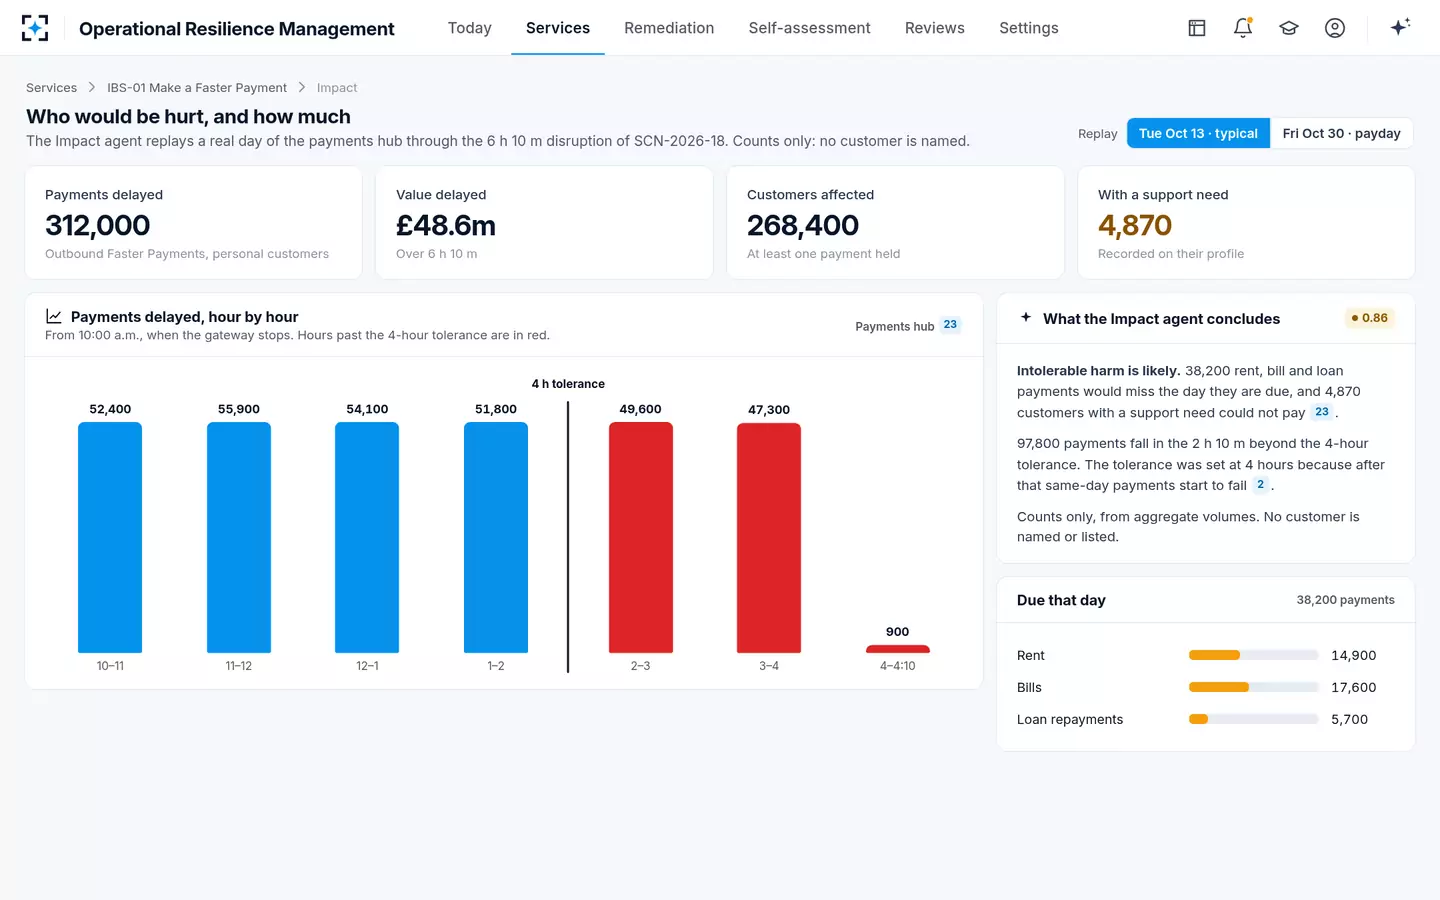Go to the Today tab

(470, 28)
